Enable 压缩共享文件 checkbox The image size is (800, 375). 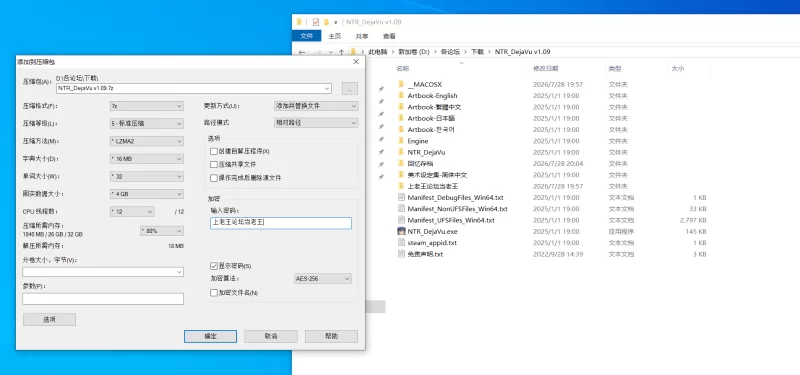(214, 165)
